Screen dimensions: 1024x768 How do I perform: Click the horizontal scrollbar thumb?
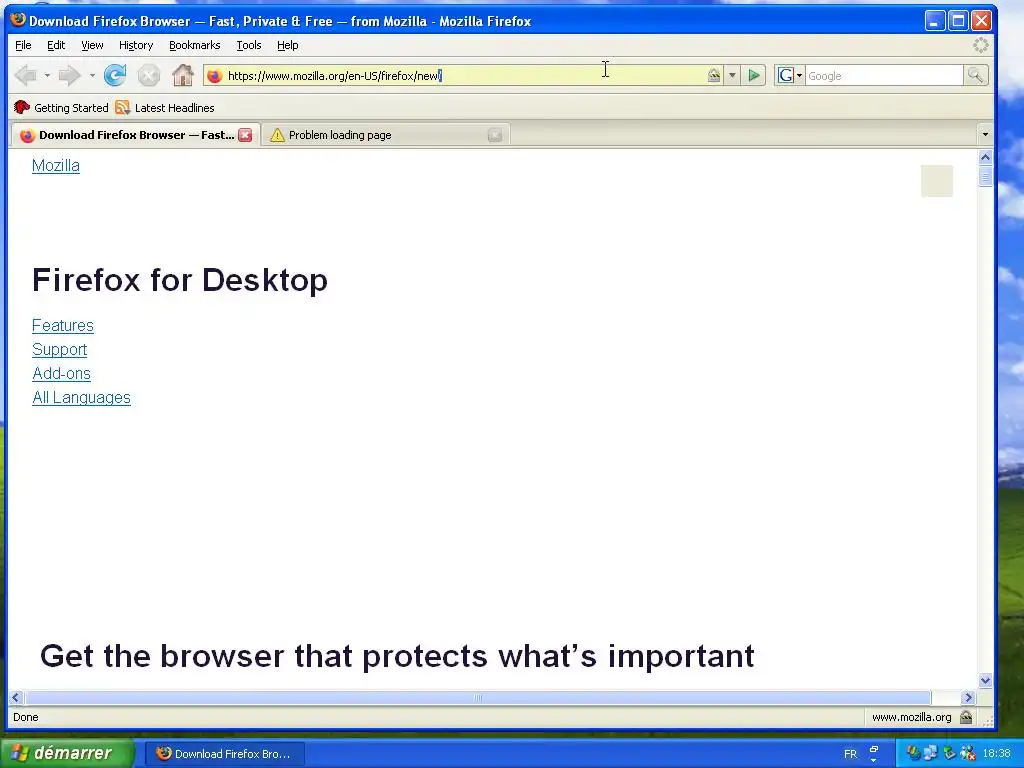click(477, 697)
